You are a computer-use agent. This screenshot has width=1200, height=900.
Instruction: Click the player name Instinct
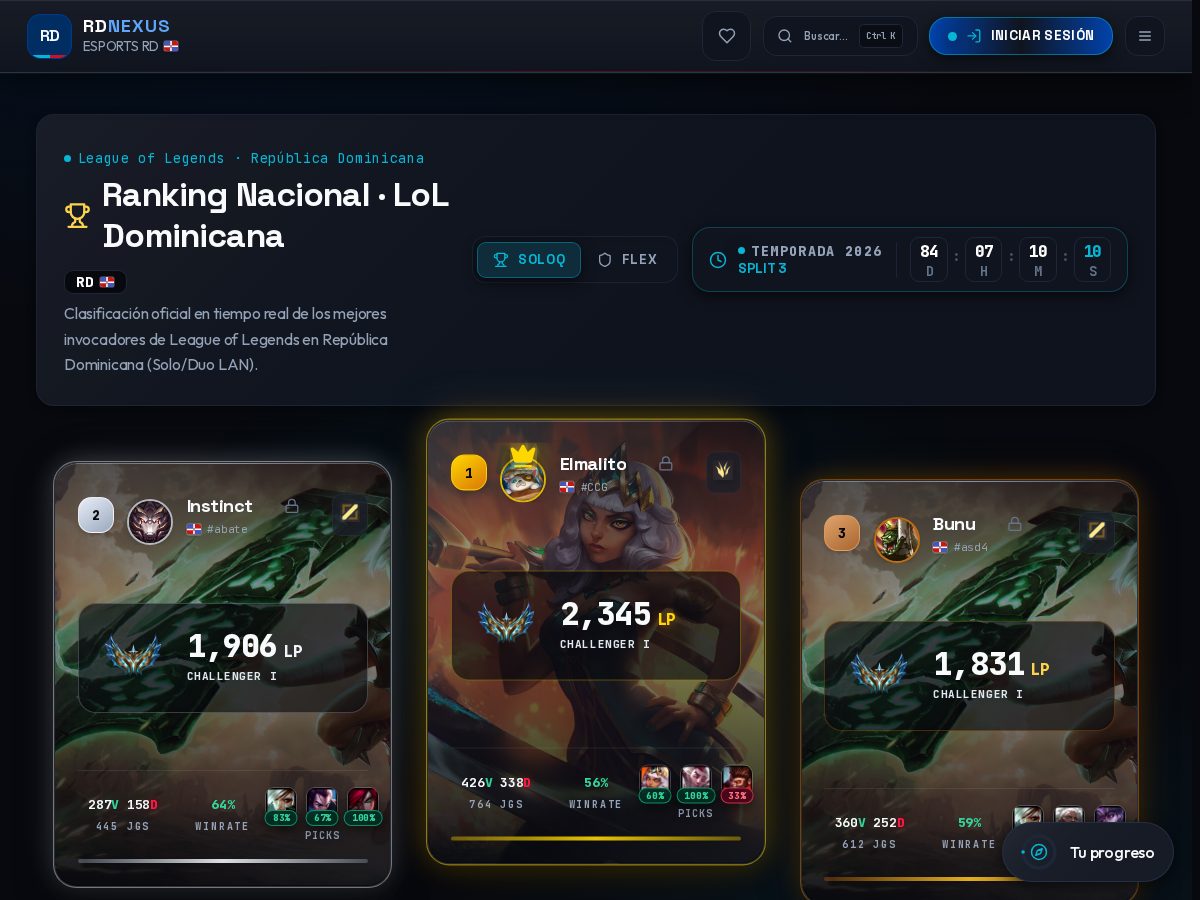(220, 506)
